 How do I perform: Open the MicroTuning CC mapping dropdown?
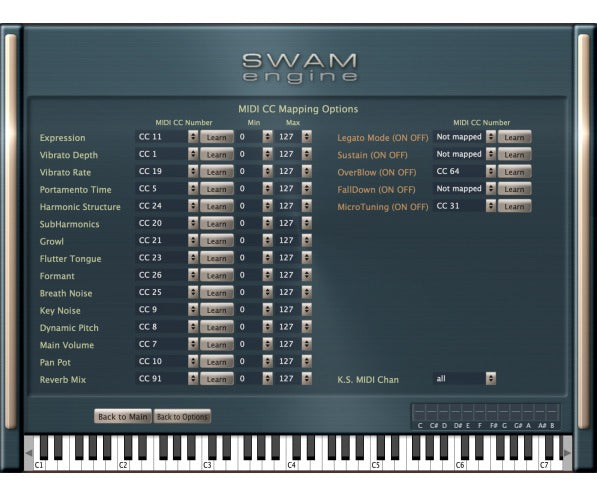pyautogui.click(x=491, y=206)
